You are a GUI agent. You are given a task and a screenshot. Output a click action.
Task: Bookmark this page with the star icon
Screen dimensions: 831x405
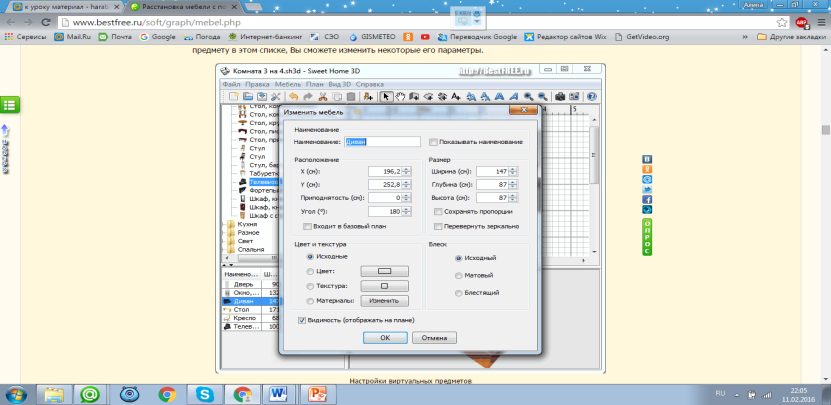coord(782,22)
